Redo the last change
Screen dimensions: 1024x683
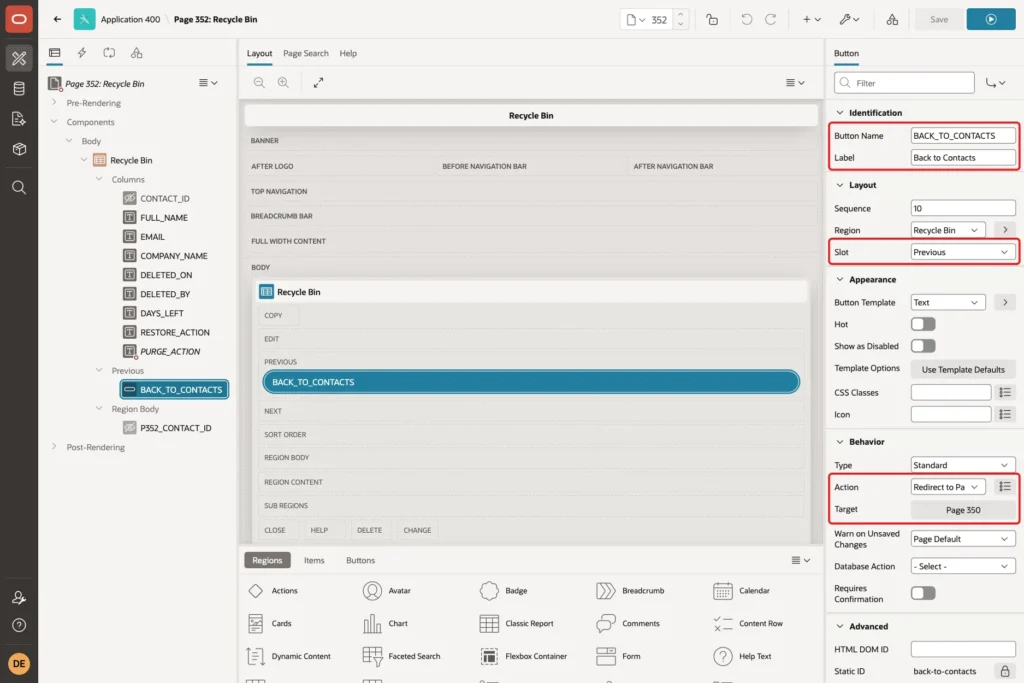[771, 20]
